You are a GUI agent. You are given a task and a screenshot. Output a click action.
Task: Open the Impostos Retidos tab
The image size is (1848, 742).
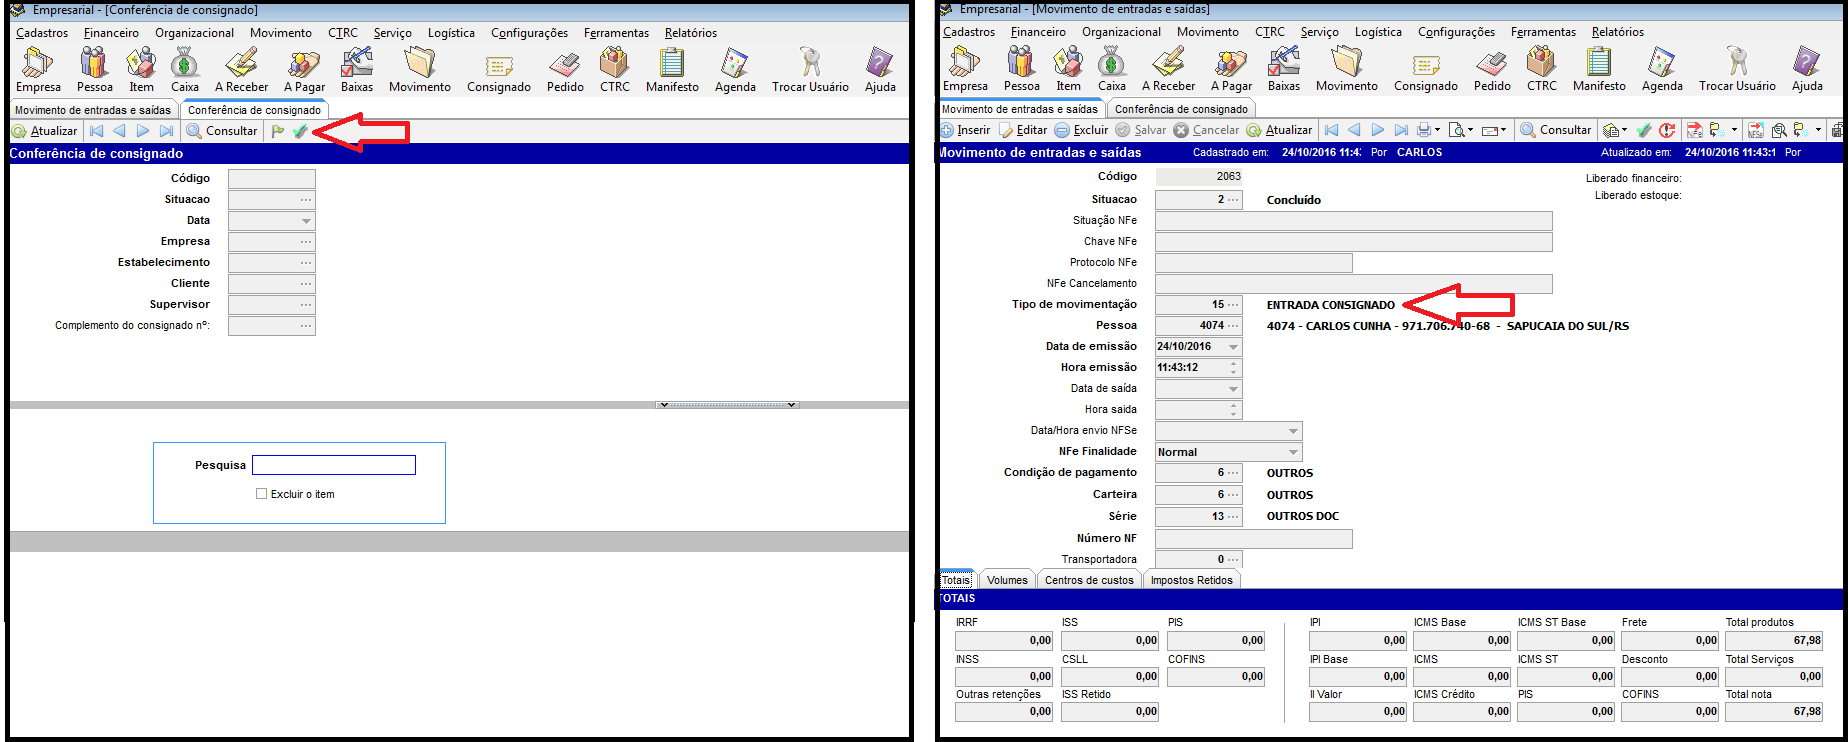click(x=1191, y=580)
